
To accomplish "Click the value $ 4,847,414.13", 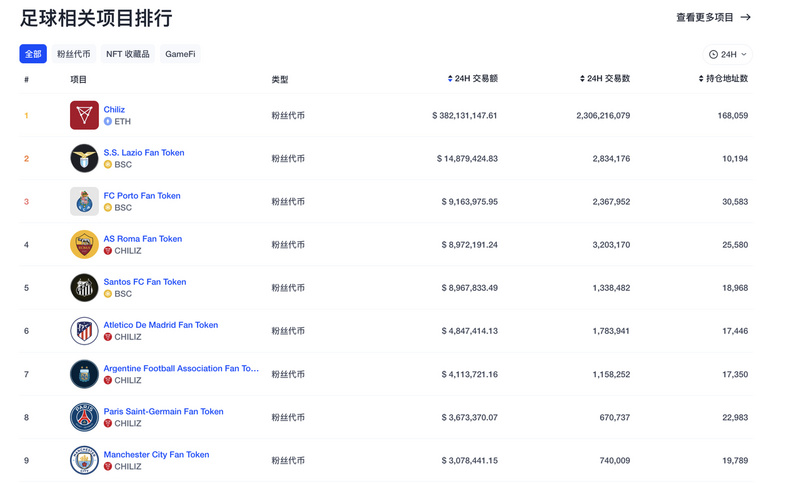I will (470, 331).
